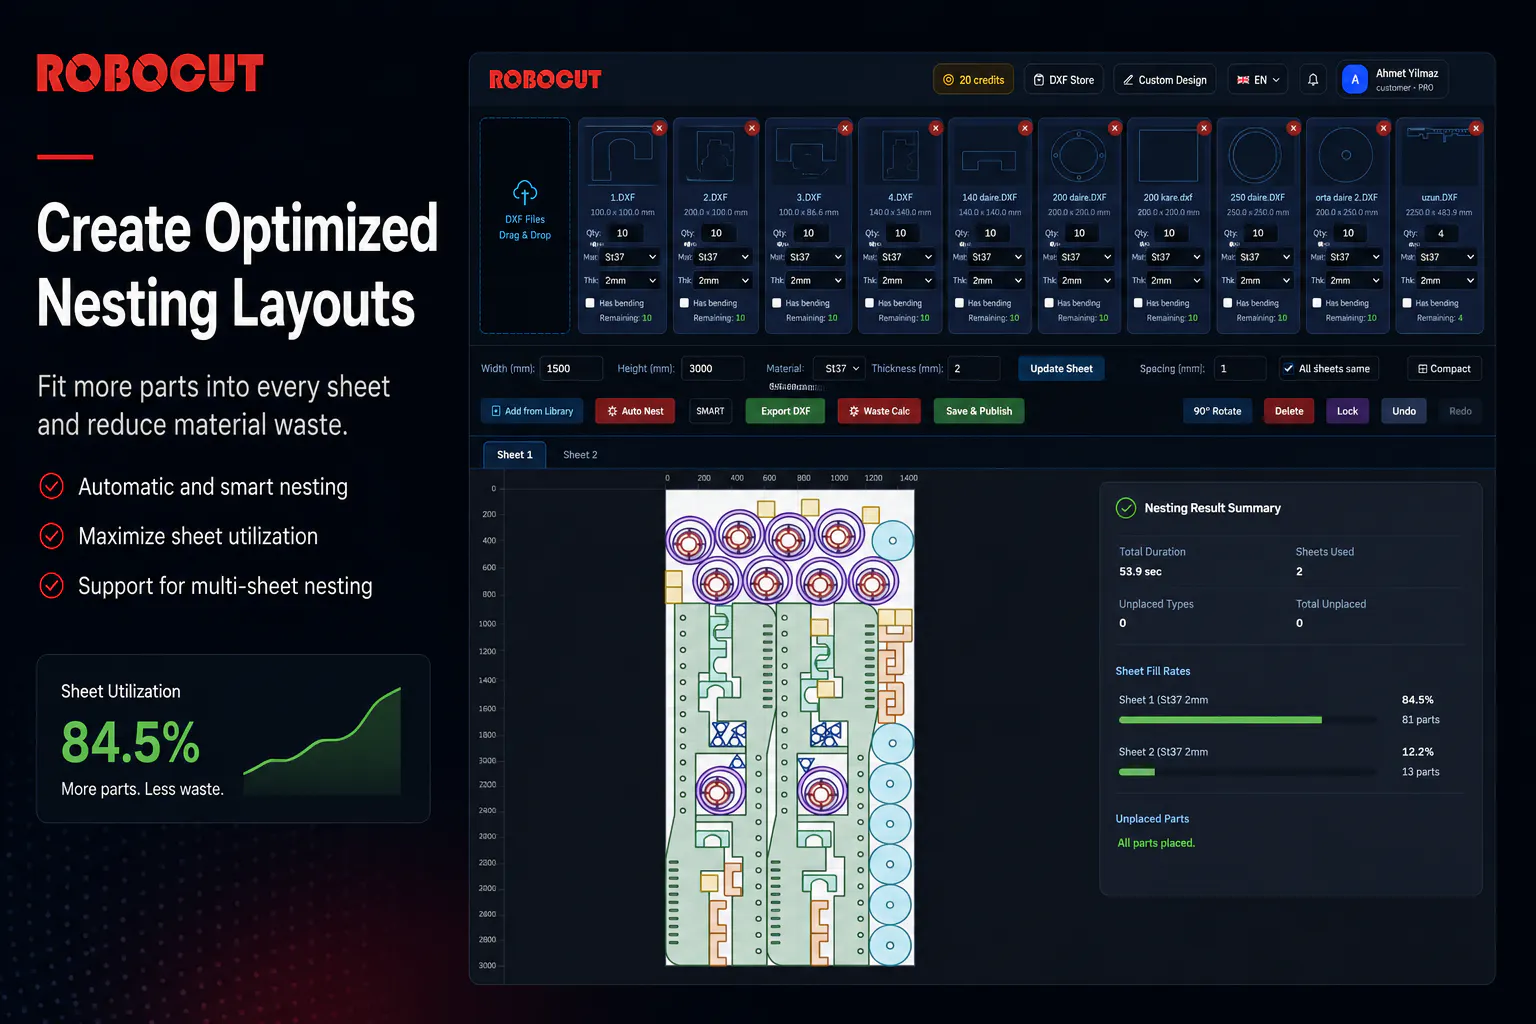Viewport: 1536px width, 1024px height.
Task: Click Save & Publish
Action: tap(979, 411)
